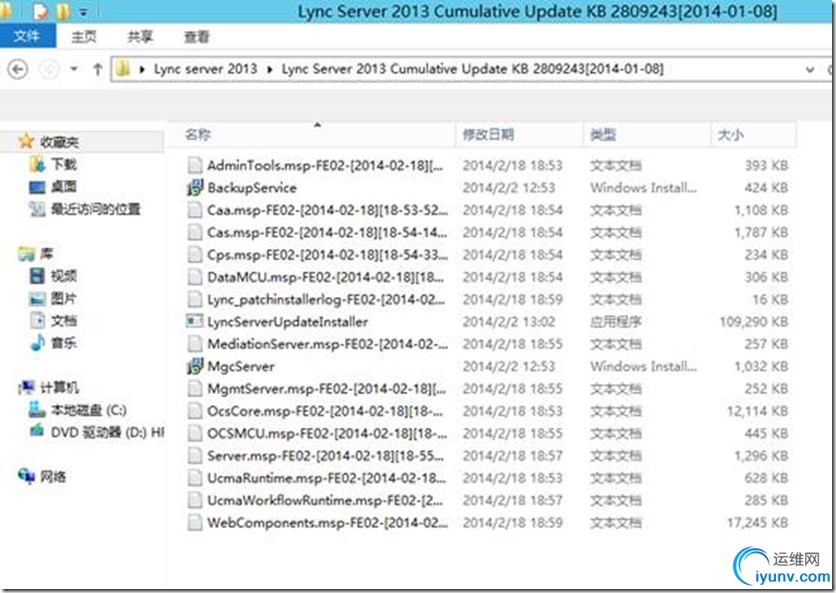Image resolution: width=836 pixels, height=593 pixels.
Task: Click the UcmaWorkflowRuntime.msp-FE02 file icon
Action: (195, 500)
